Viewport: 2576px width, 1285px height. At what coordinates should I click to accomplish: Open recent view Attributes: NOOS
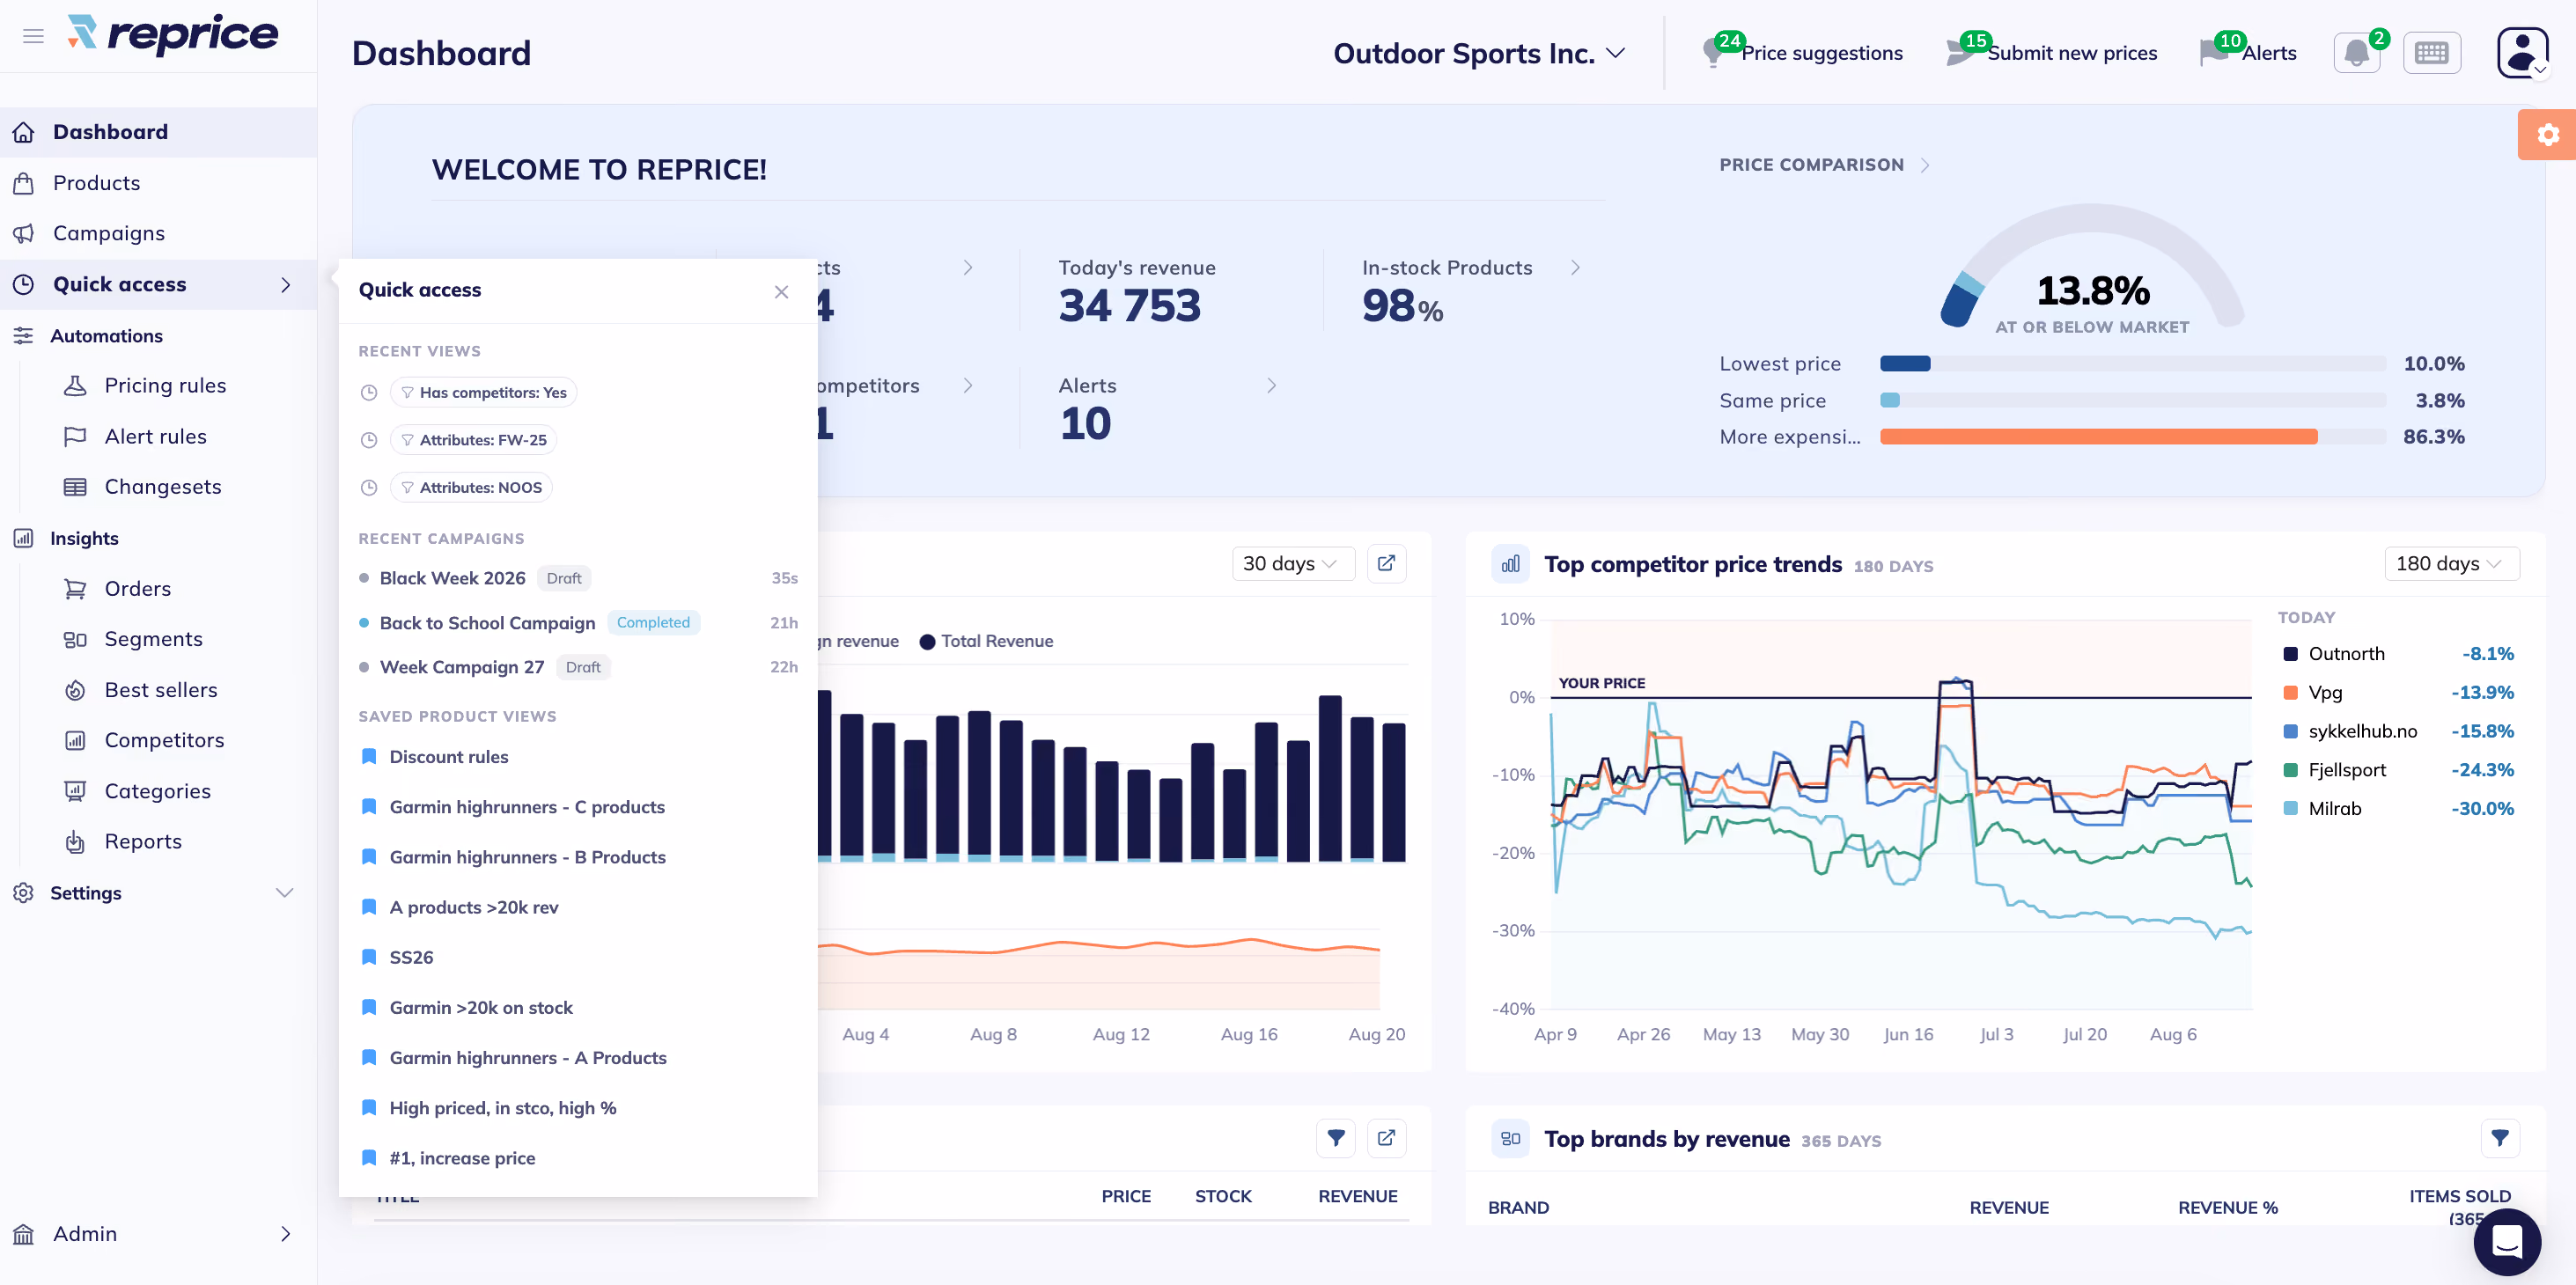471,487
